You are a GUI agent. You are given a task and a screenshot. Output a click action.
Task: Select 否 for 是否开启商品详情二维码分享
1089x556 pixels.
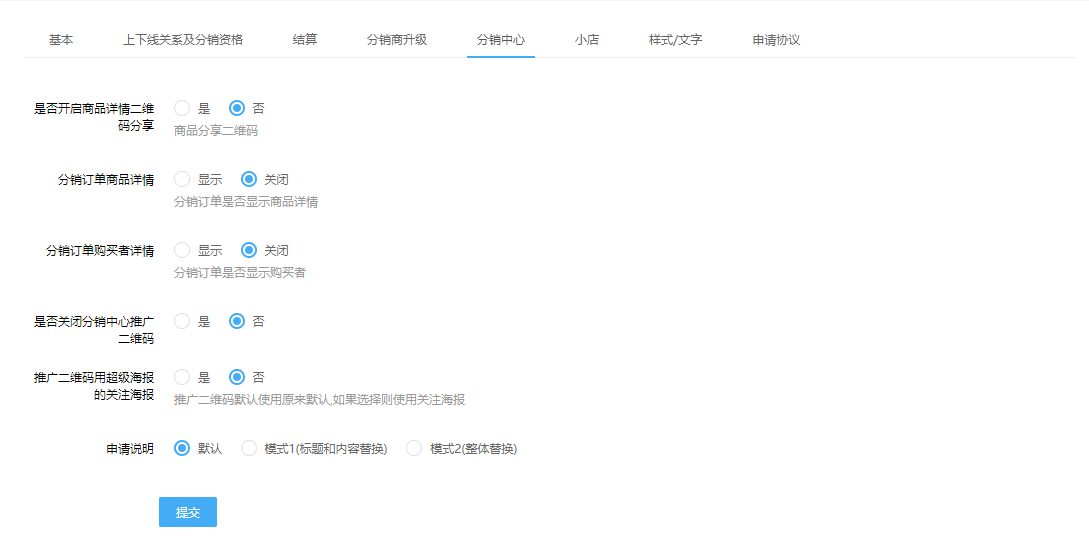pos(237,108)
